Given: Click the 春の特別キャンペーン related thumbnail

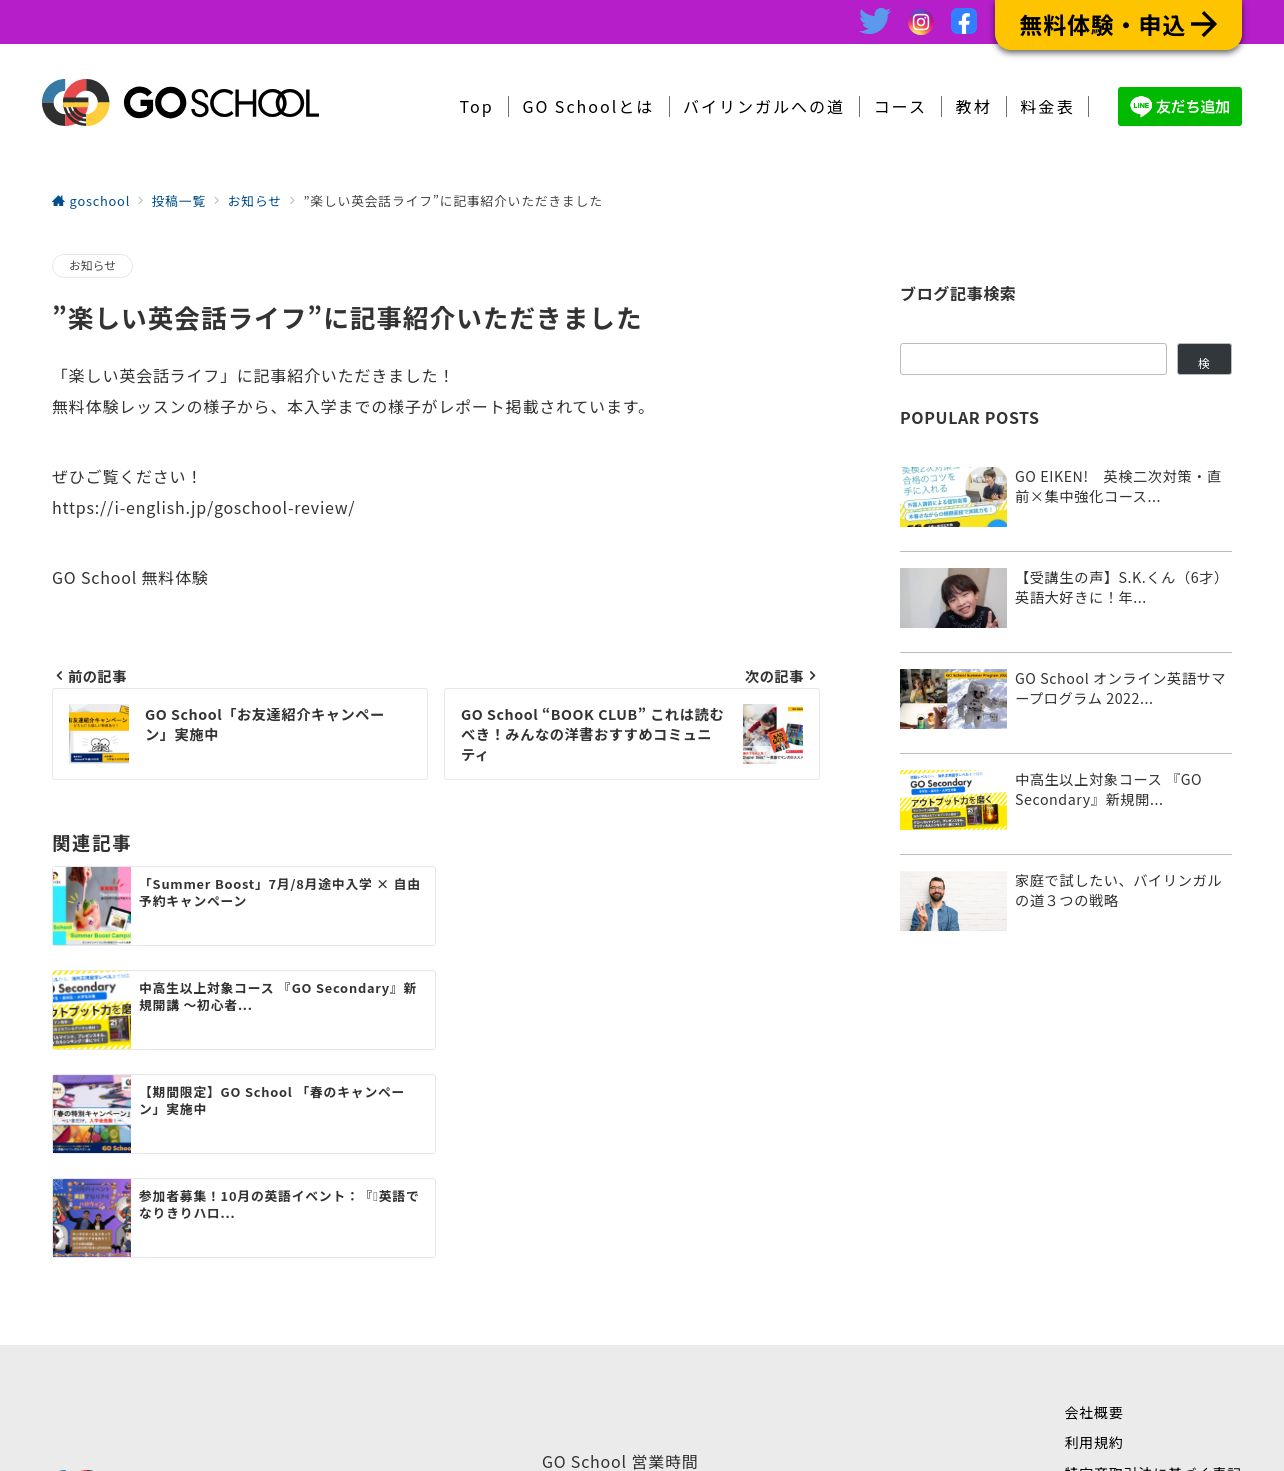Looking at the screenshot, I should click(92, 1114).
